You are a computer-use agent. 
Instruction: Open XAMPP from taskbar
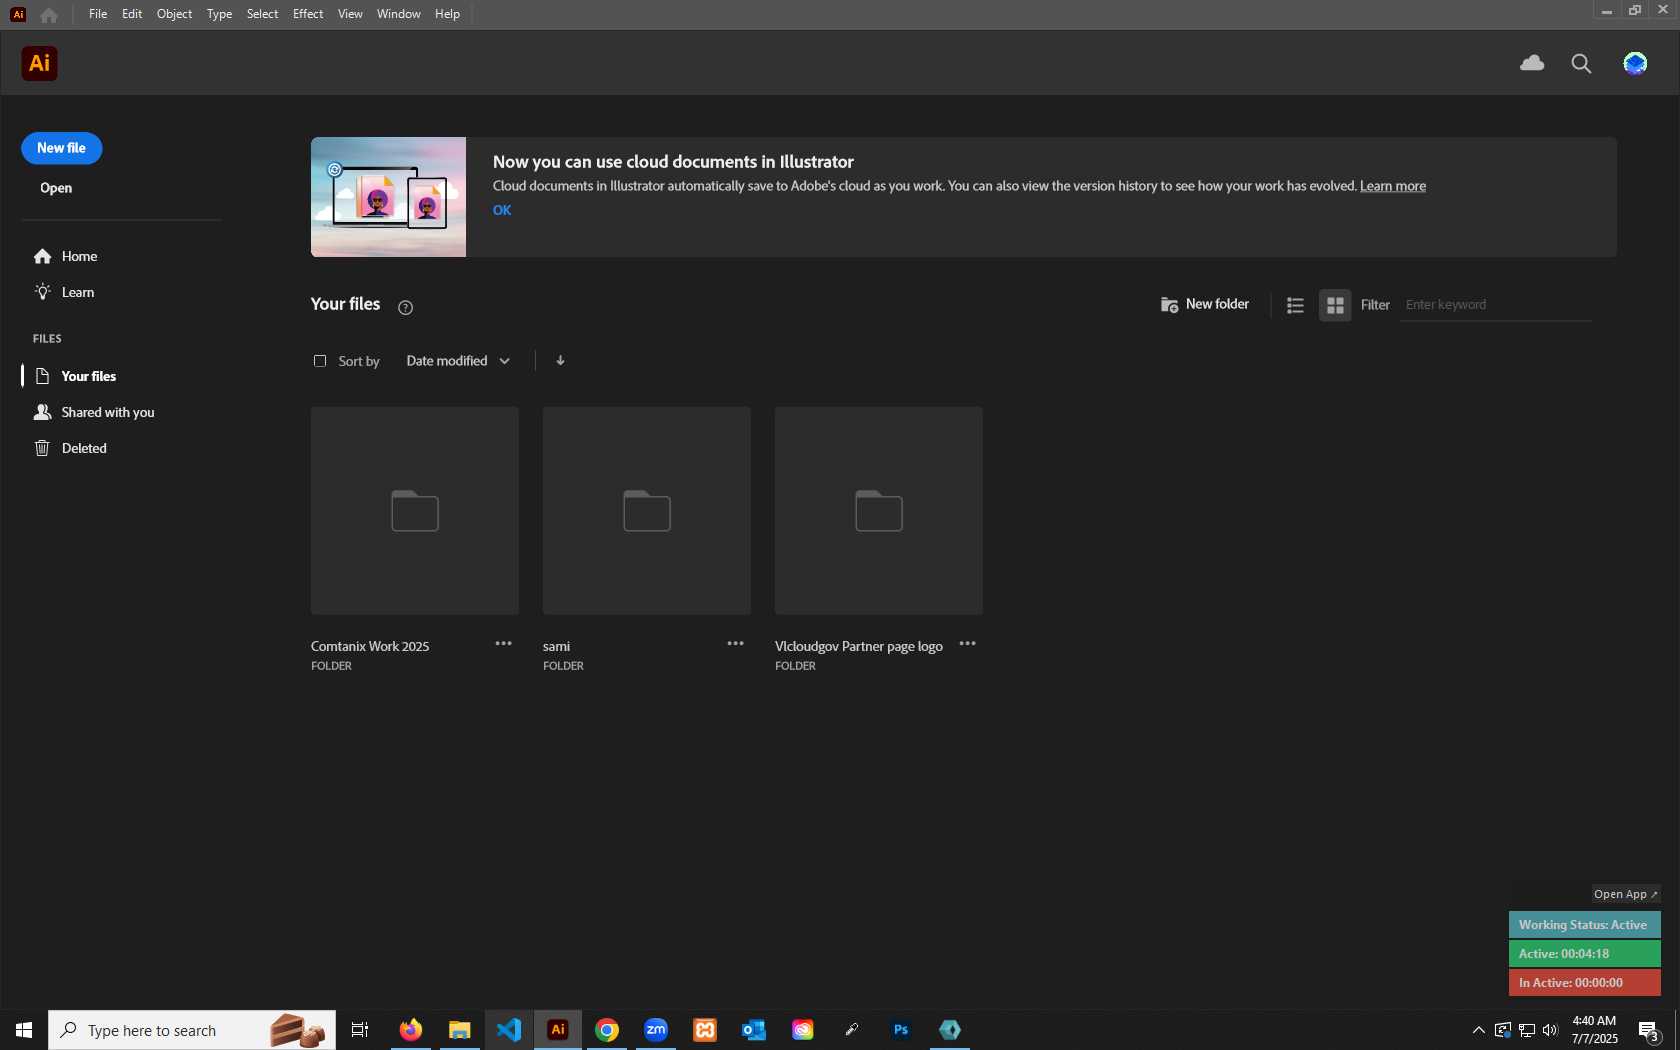pyautogui.click(x=705, y=1030)
